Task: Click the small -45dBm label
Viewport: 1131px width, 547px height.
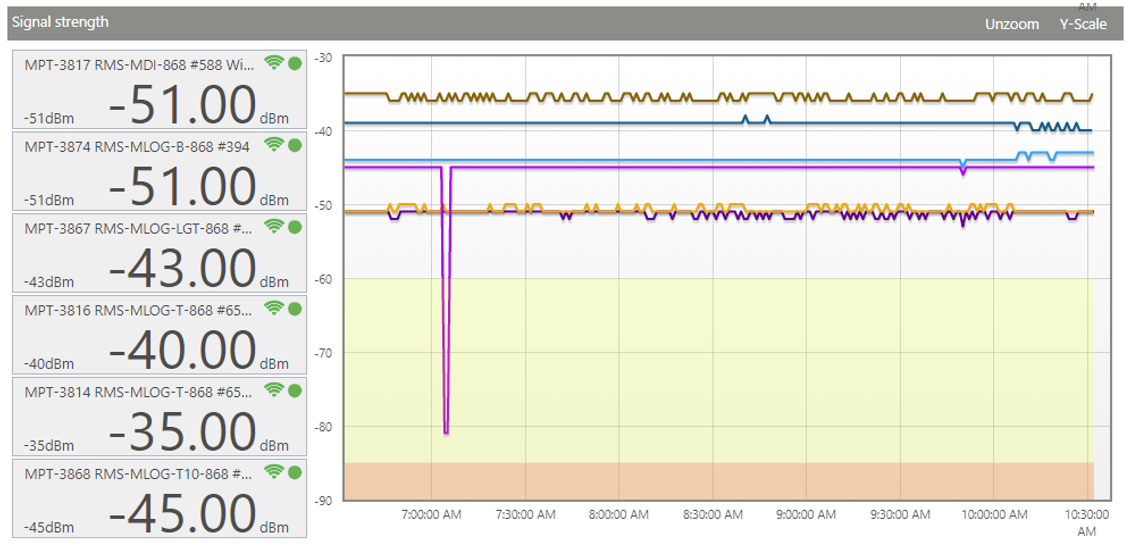Action: [x=49, y=527]
